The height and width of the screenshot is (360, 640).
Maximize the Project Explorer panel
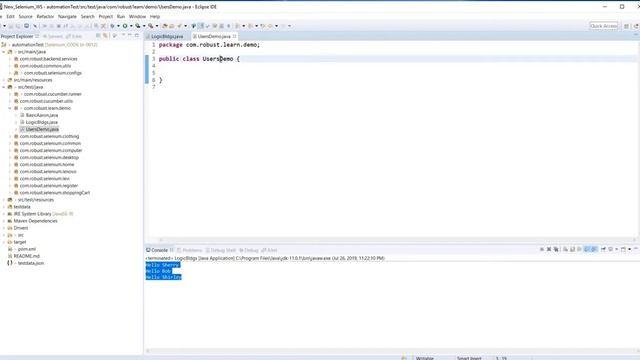(137, 36)
